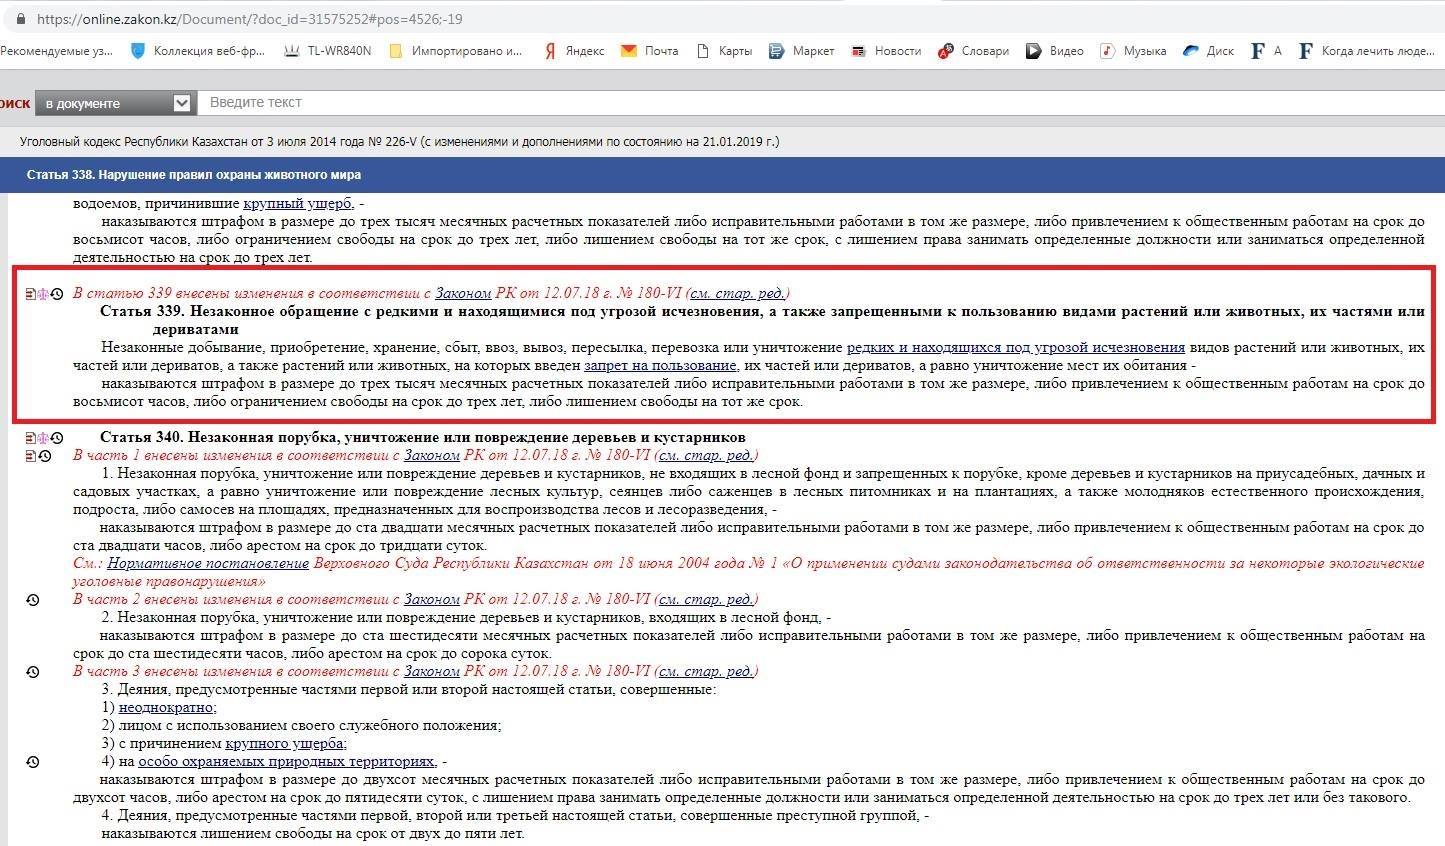
Task: Open court practice scales icon beside Статья 340
Action: [x=43, y=438]
